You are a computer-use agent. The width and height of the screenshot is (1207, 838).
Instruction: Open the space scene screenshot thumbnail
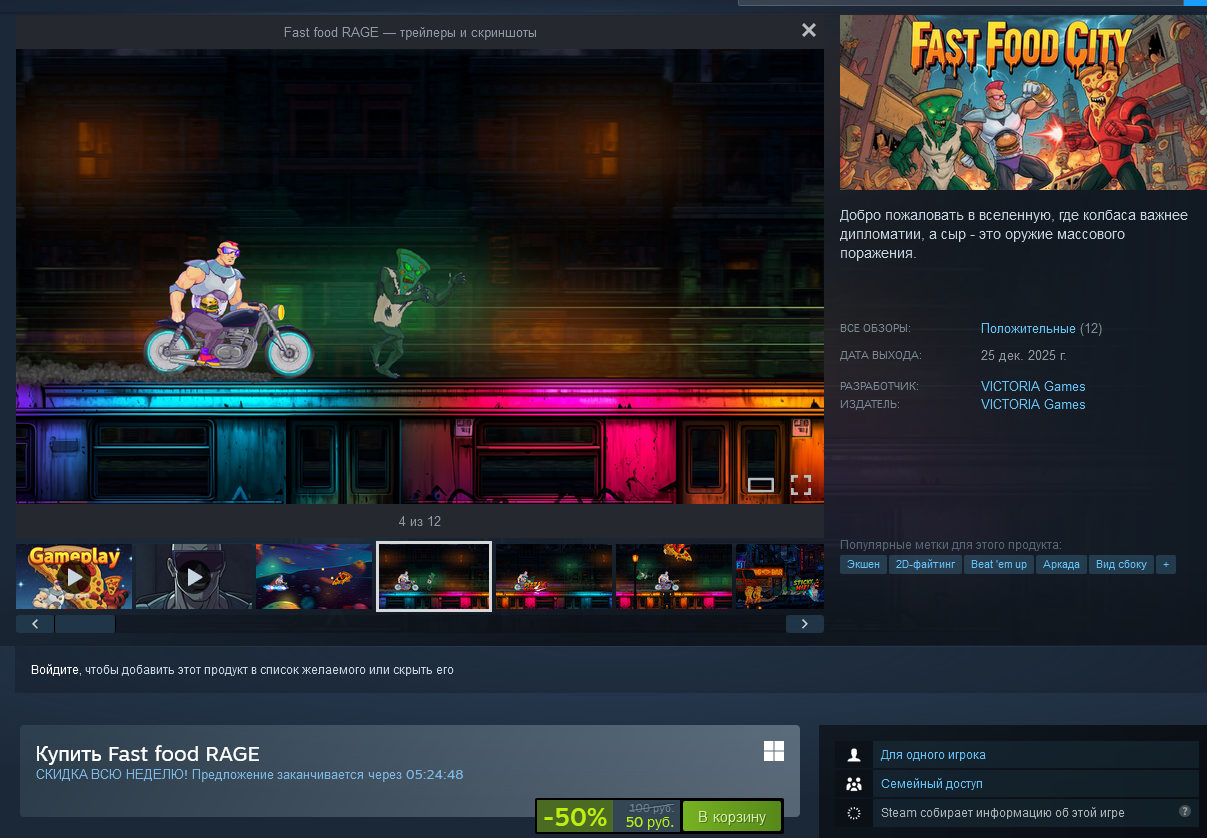[x=314, y=577]
